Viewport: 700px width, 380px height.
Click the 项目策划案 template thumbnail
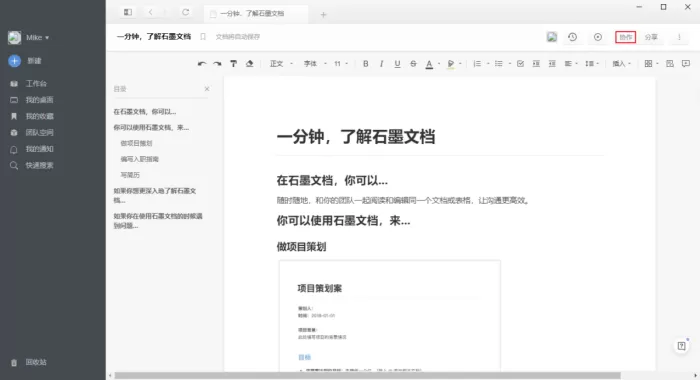(390, 316)
